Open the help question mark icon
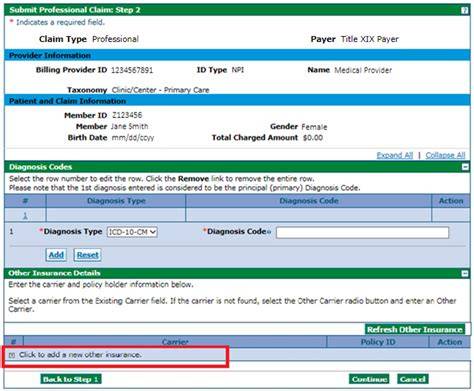 pos(464,10)
